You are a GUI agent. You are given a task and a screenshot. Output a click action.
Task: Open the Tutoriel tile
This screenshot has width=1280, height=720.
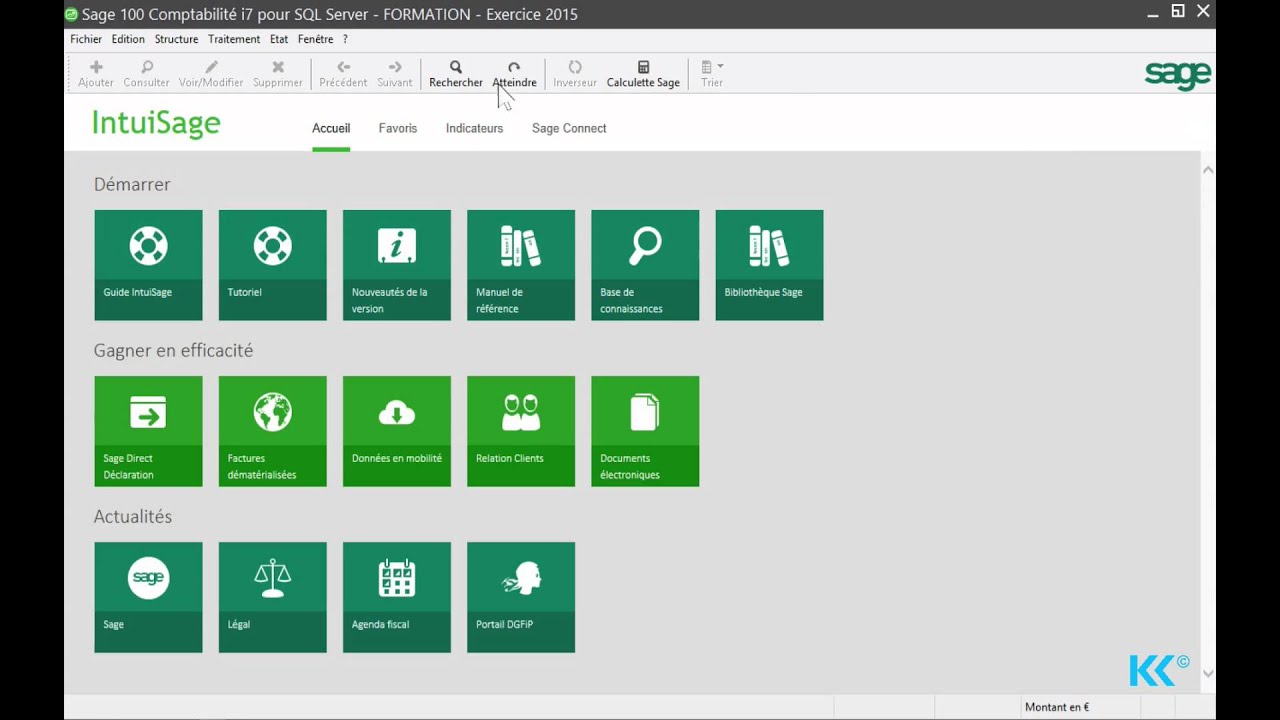click(x=272, y=265)
